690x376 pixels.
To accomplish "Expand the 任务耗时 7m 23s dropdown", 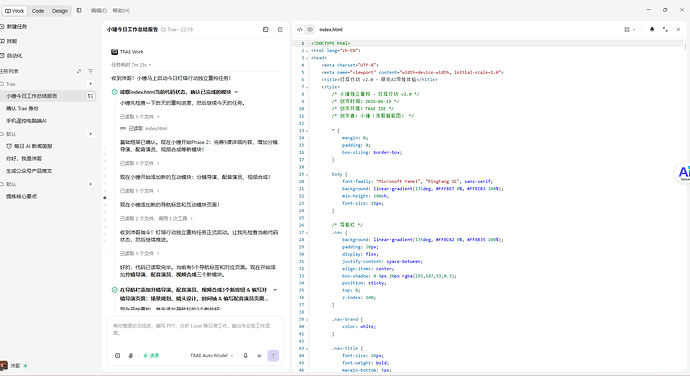I will click(131, 65).
